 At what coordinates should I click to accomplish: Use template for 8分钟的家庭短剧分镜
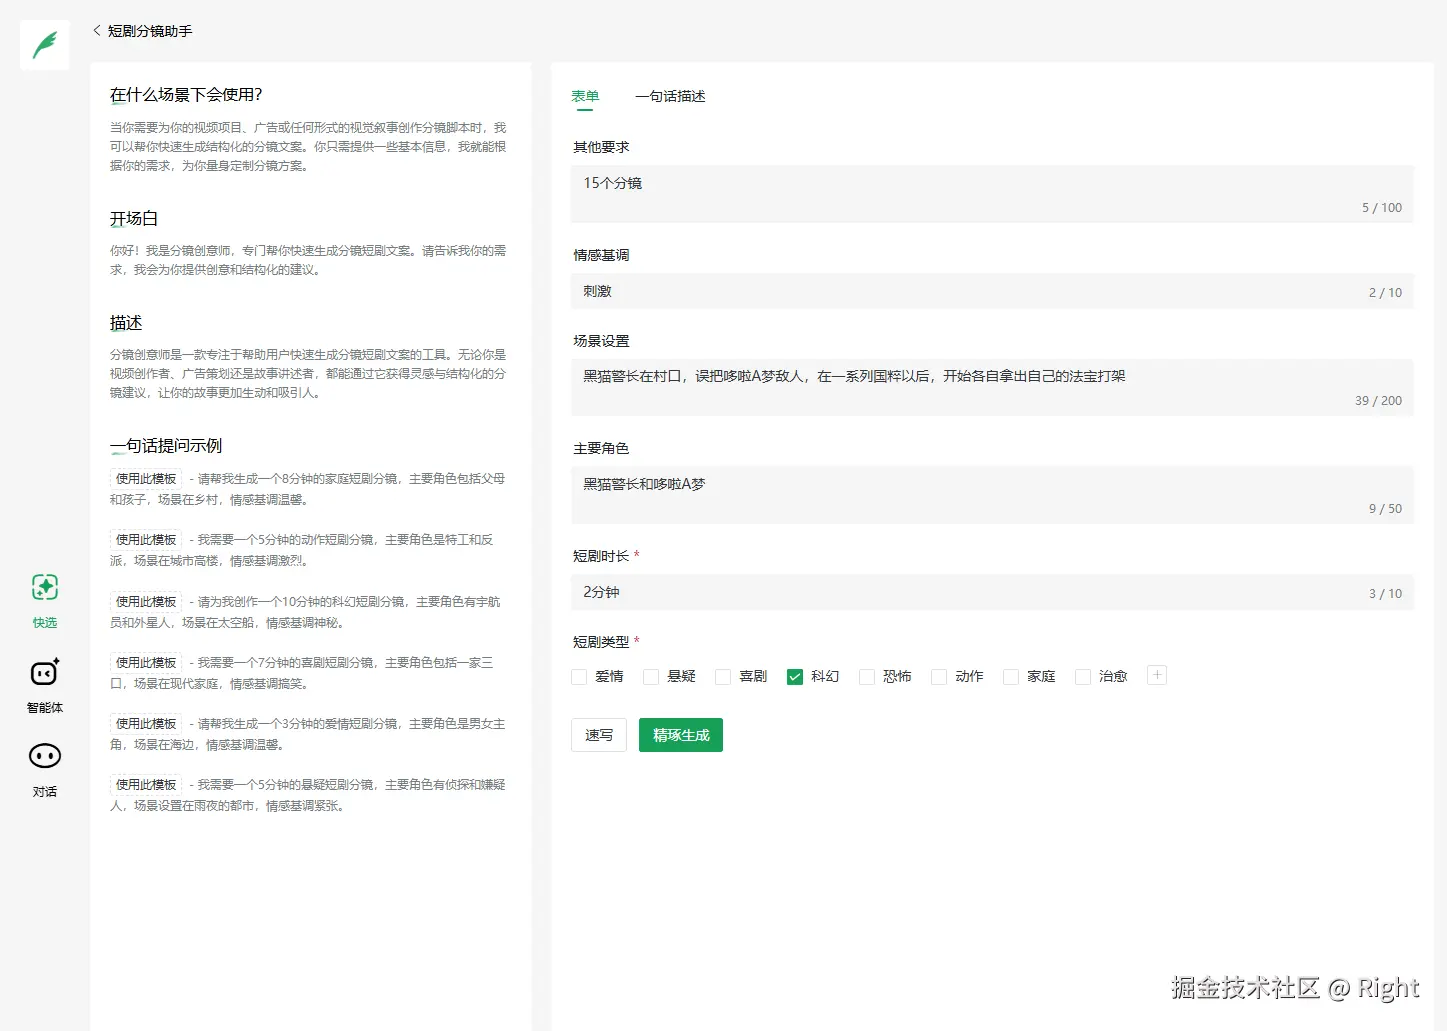coord(146,479)
